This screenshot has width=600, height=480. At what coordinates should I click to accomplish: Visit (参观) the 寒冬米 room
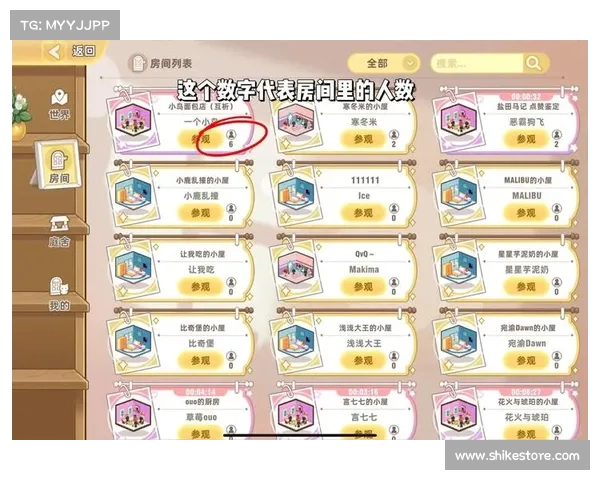click(x=363, y=139)
